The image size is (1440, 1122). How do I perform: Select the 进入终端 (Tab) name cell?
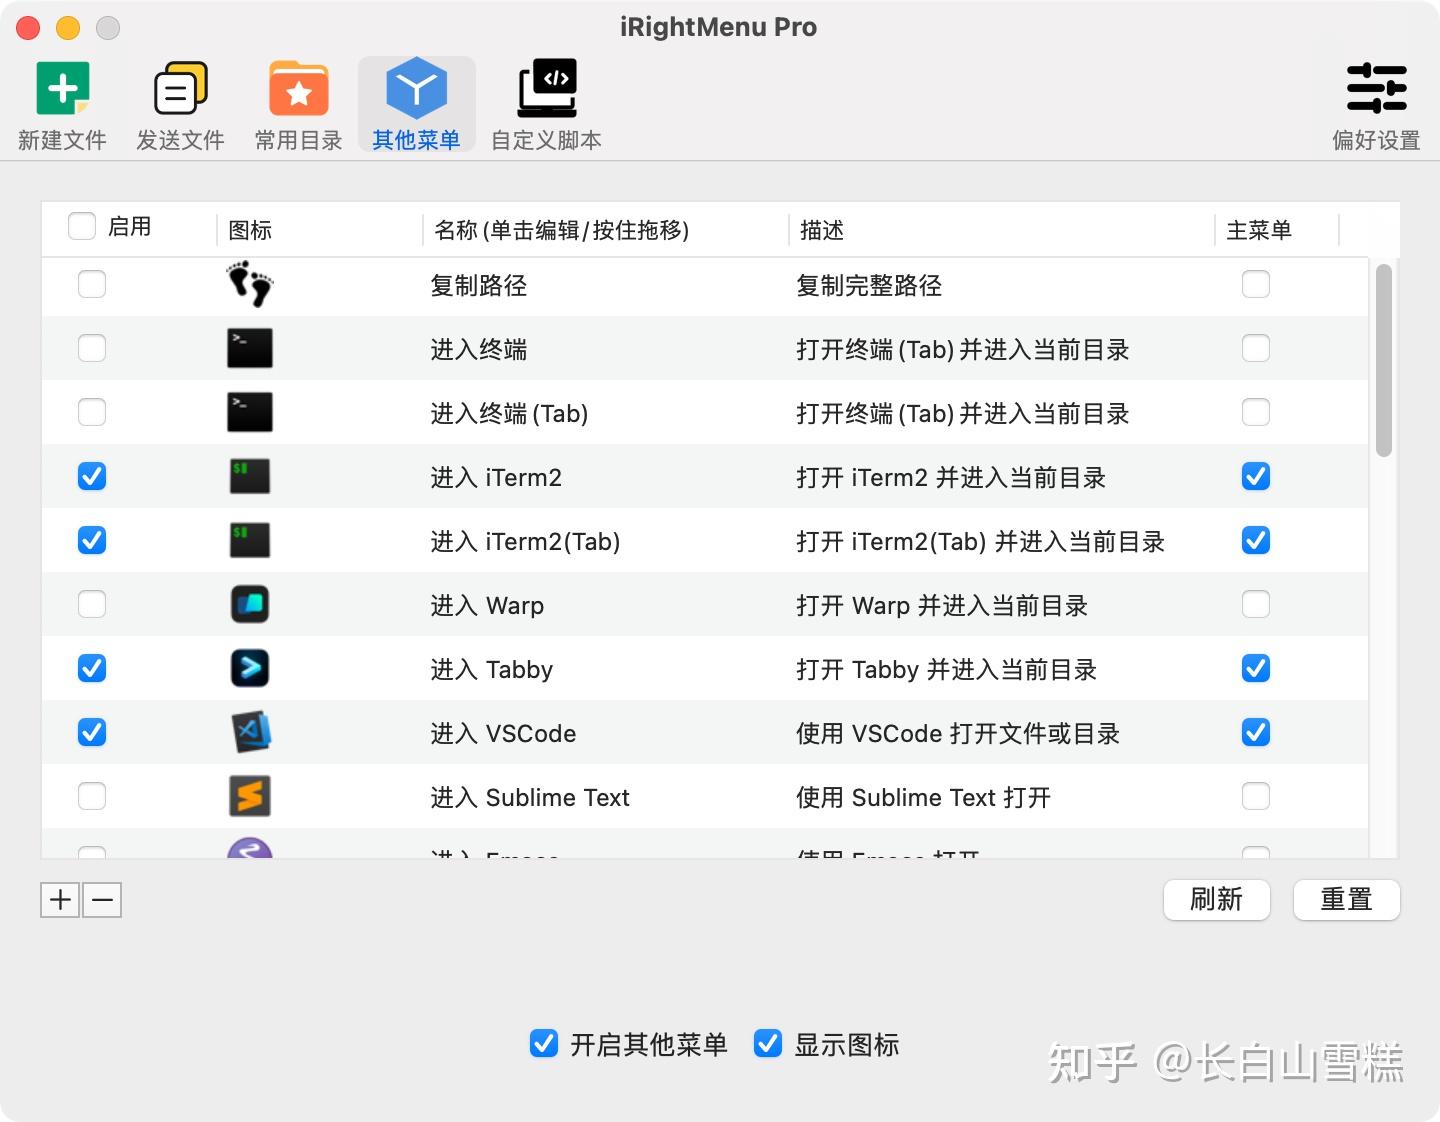509,413
